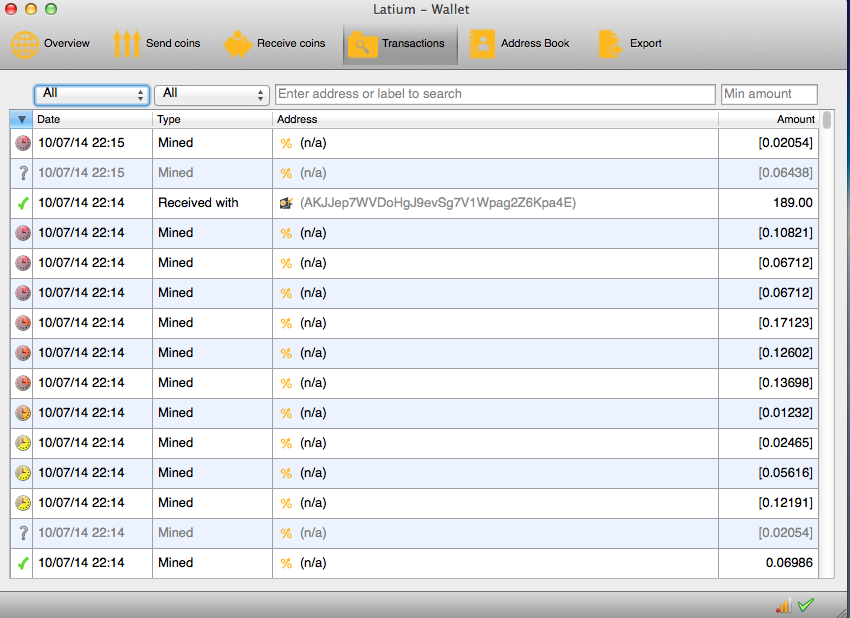Focus the Min amount field

point(769,94)
